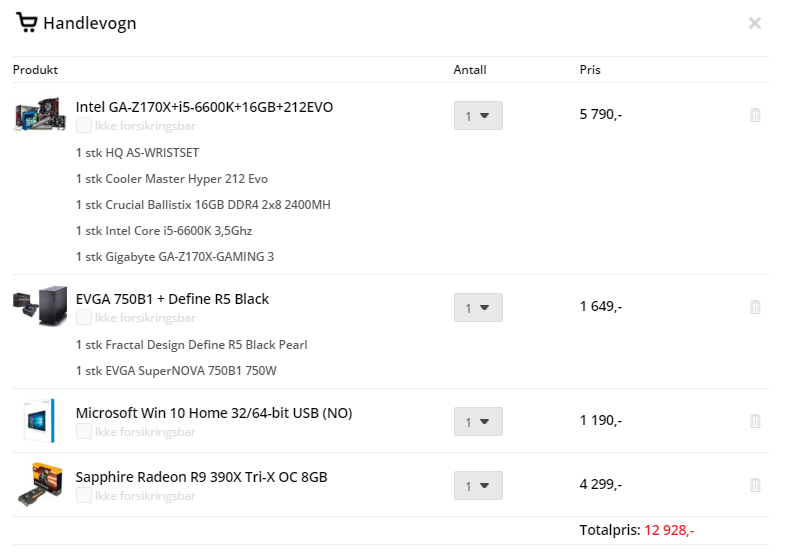785x559 pixels.
Task: Open the Sapphire Radeon R9 390X Tri-X link
Action: click(x=201, y=477)
